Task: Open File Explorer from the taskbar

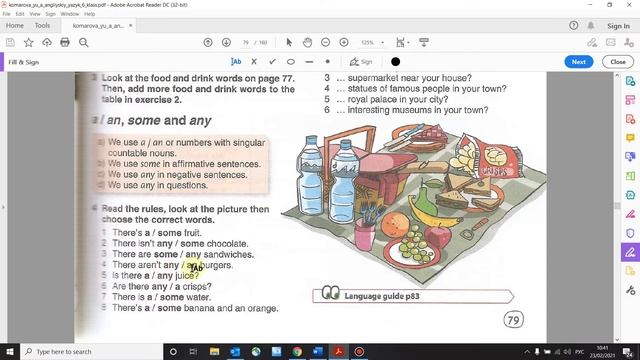Action: (214, 351)
